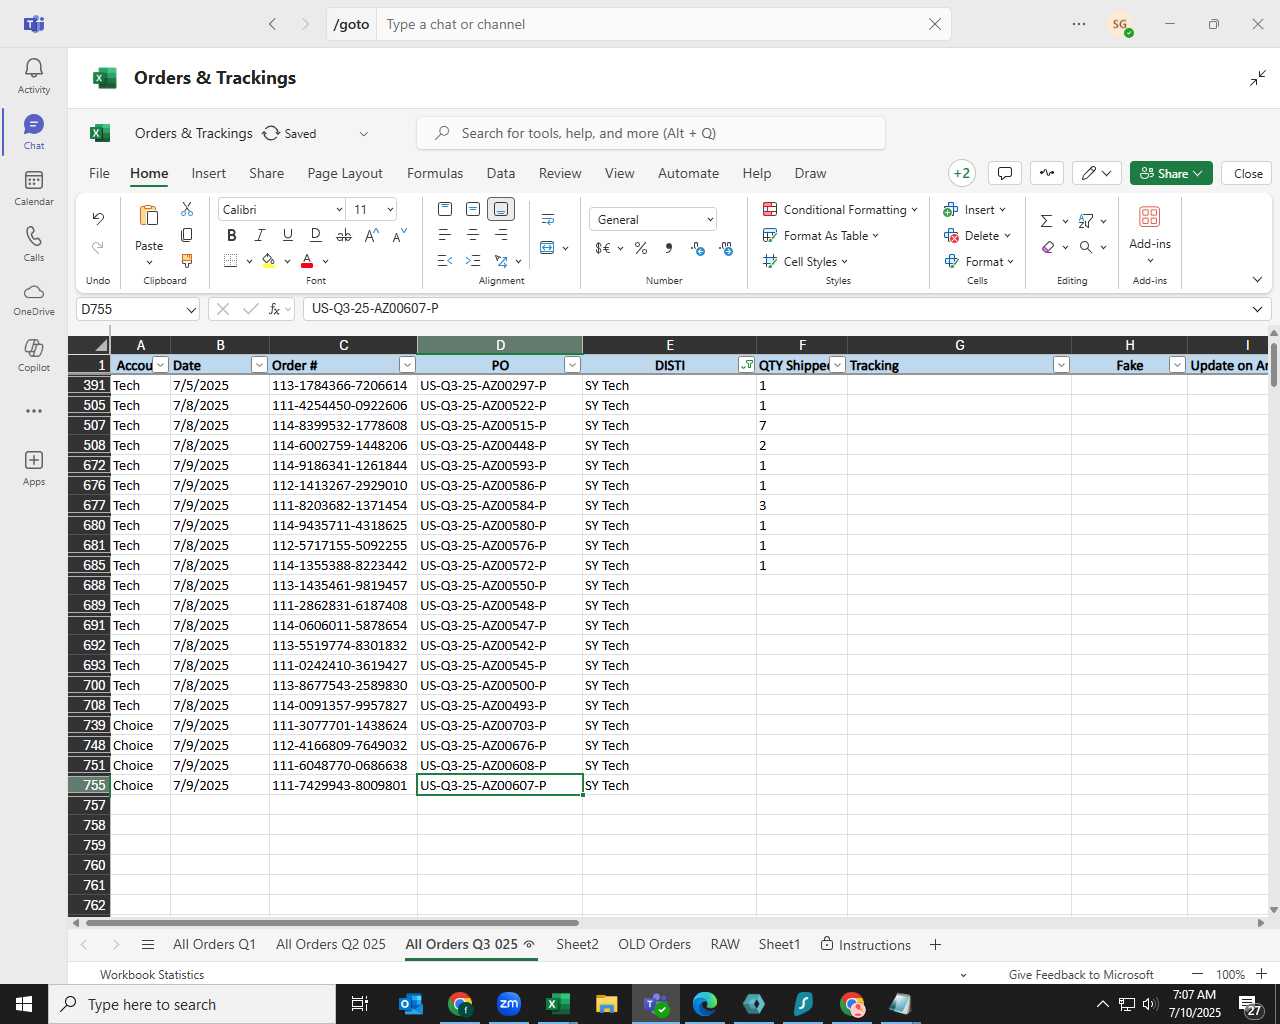The image size is (1280, 1024).
Task: Click Give Feedback to Microsoft link
Action: click(x=1081, y=974)
